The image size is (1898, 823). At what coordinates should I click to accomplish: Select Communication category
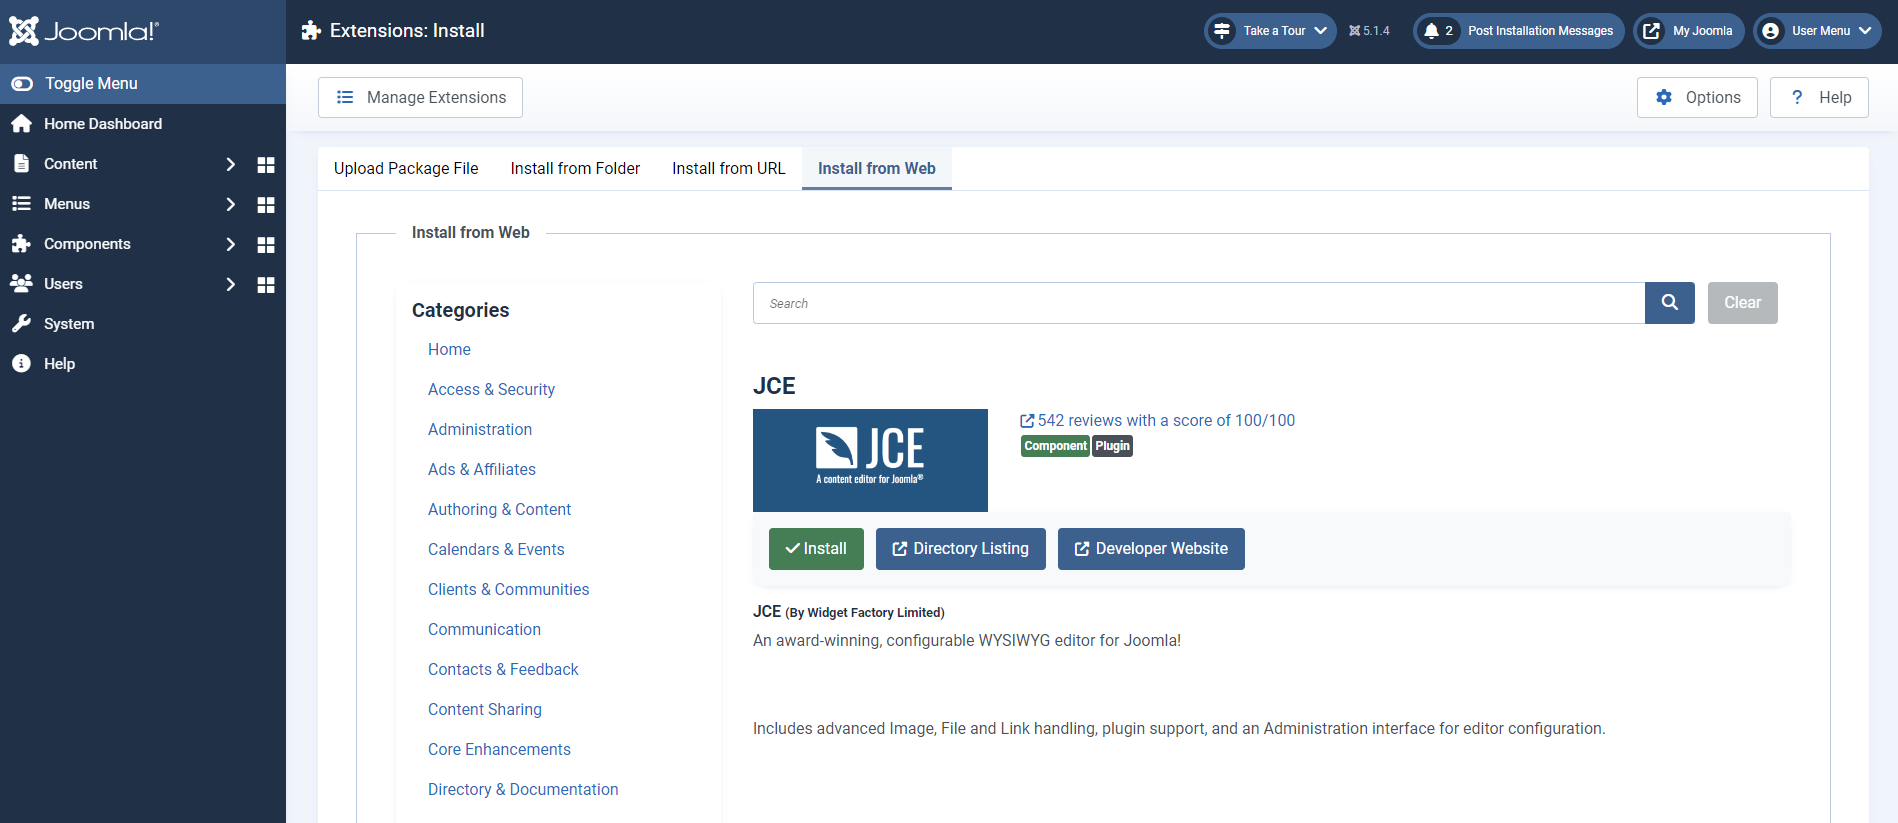[x=484, y=629]
